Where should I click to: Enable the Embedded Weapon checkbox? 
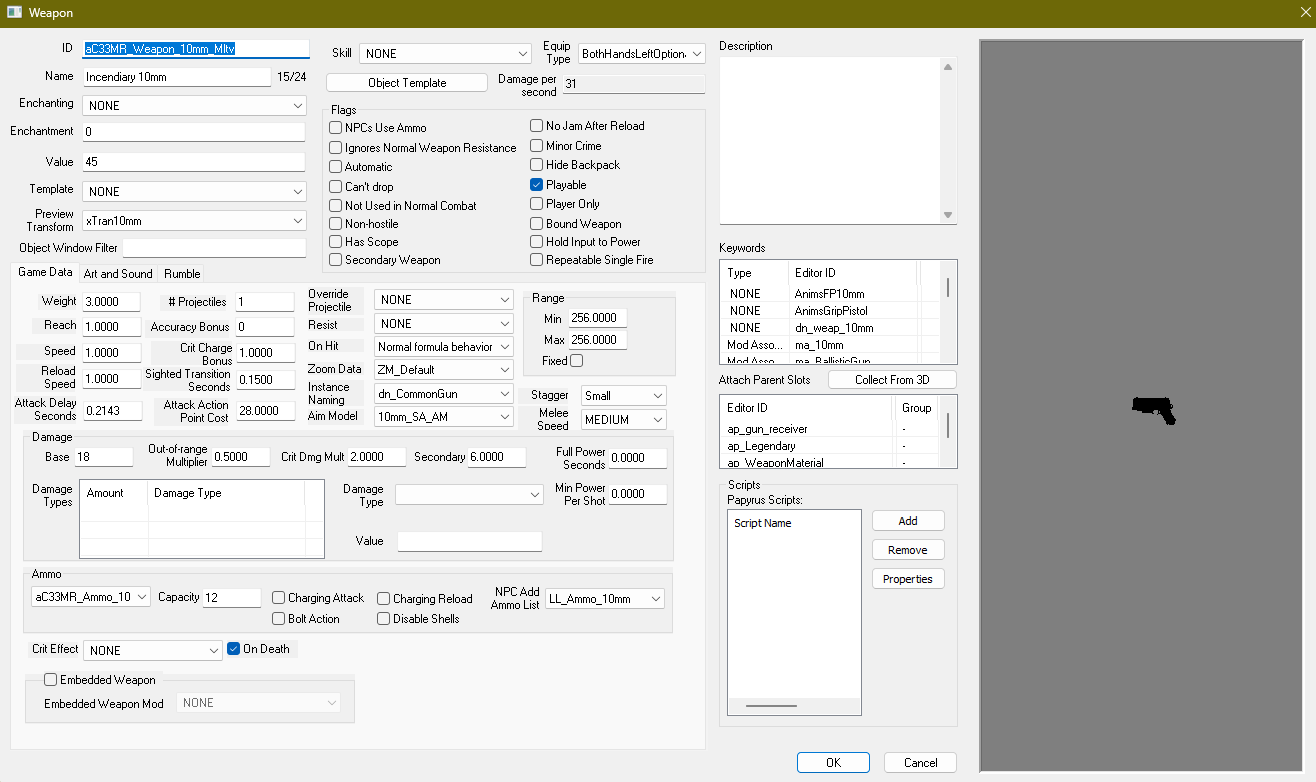pos(51,680)
